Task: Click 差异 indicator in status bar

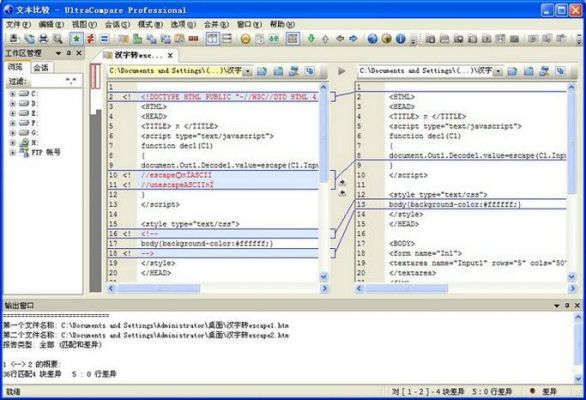Action: point(544,391)
